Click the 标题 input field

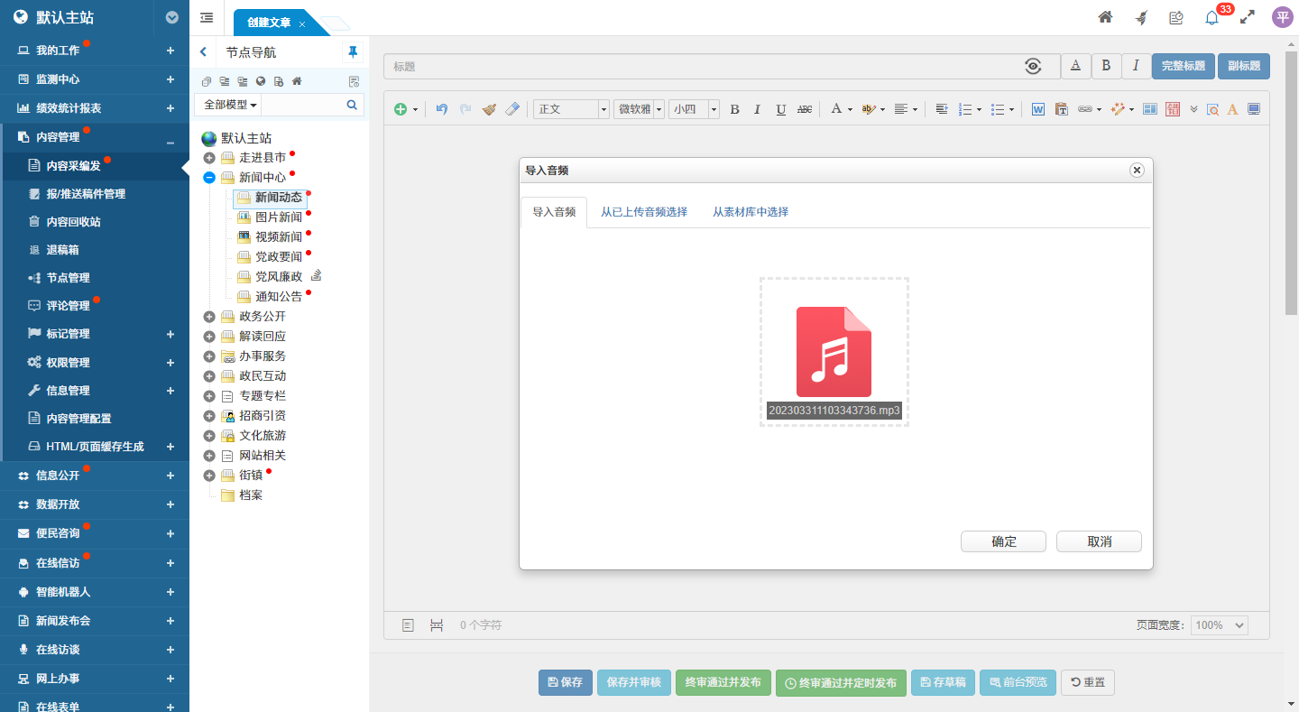700,66
